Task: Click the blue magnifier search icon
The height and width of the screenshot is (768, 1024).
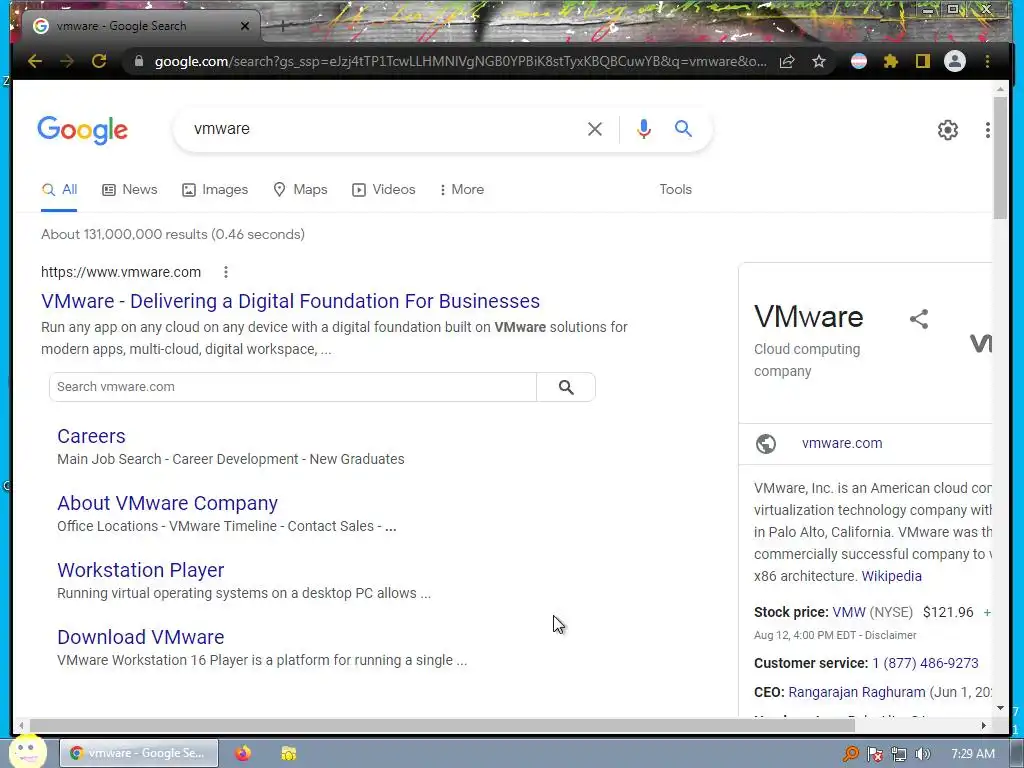Action: pyautogui.click(x=683, y=129)
